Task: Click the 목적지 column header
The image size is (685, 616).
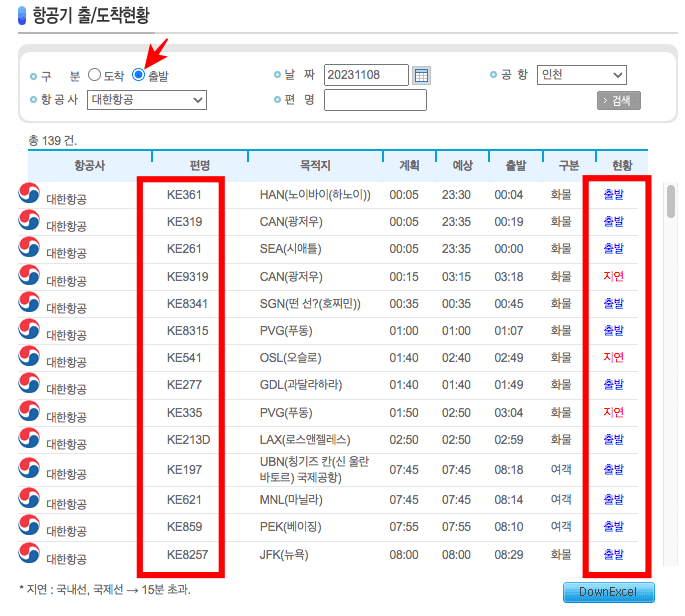Action: (x=315, y=166)
